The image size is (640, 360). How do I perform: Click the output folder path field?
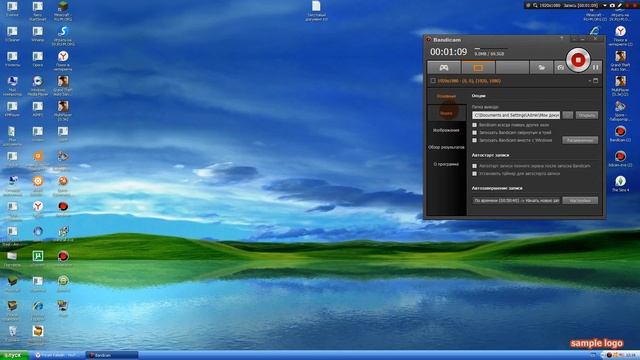pyautogui.click(x=516, y=115)
